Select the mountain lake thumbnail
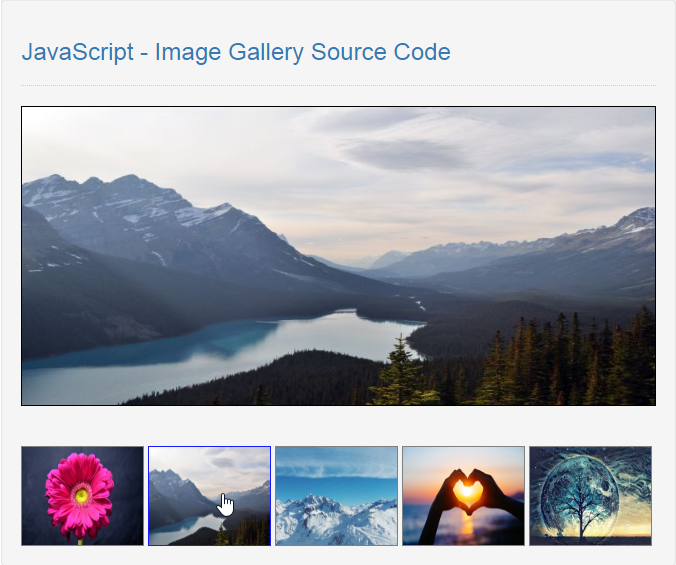Image resolution: width=676 pixels, height=565 pixels. [x=210, y=496]
